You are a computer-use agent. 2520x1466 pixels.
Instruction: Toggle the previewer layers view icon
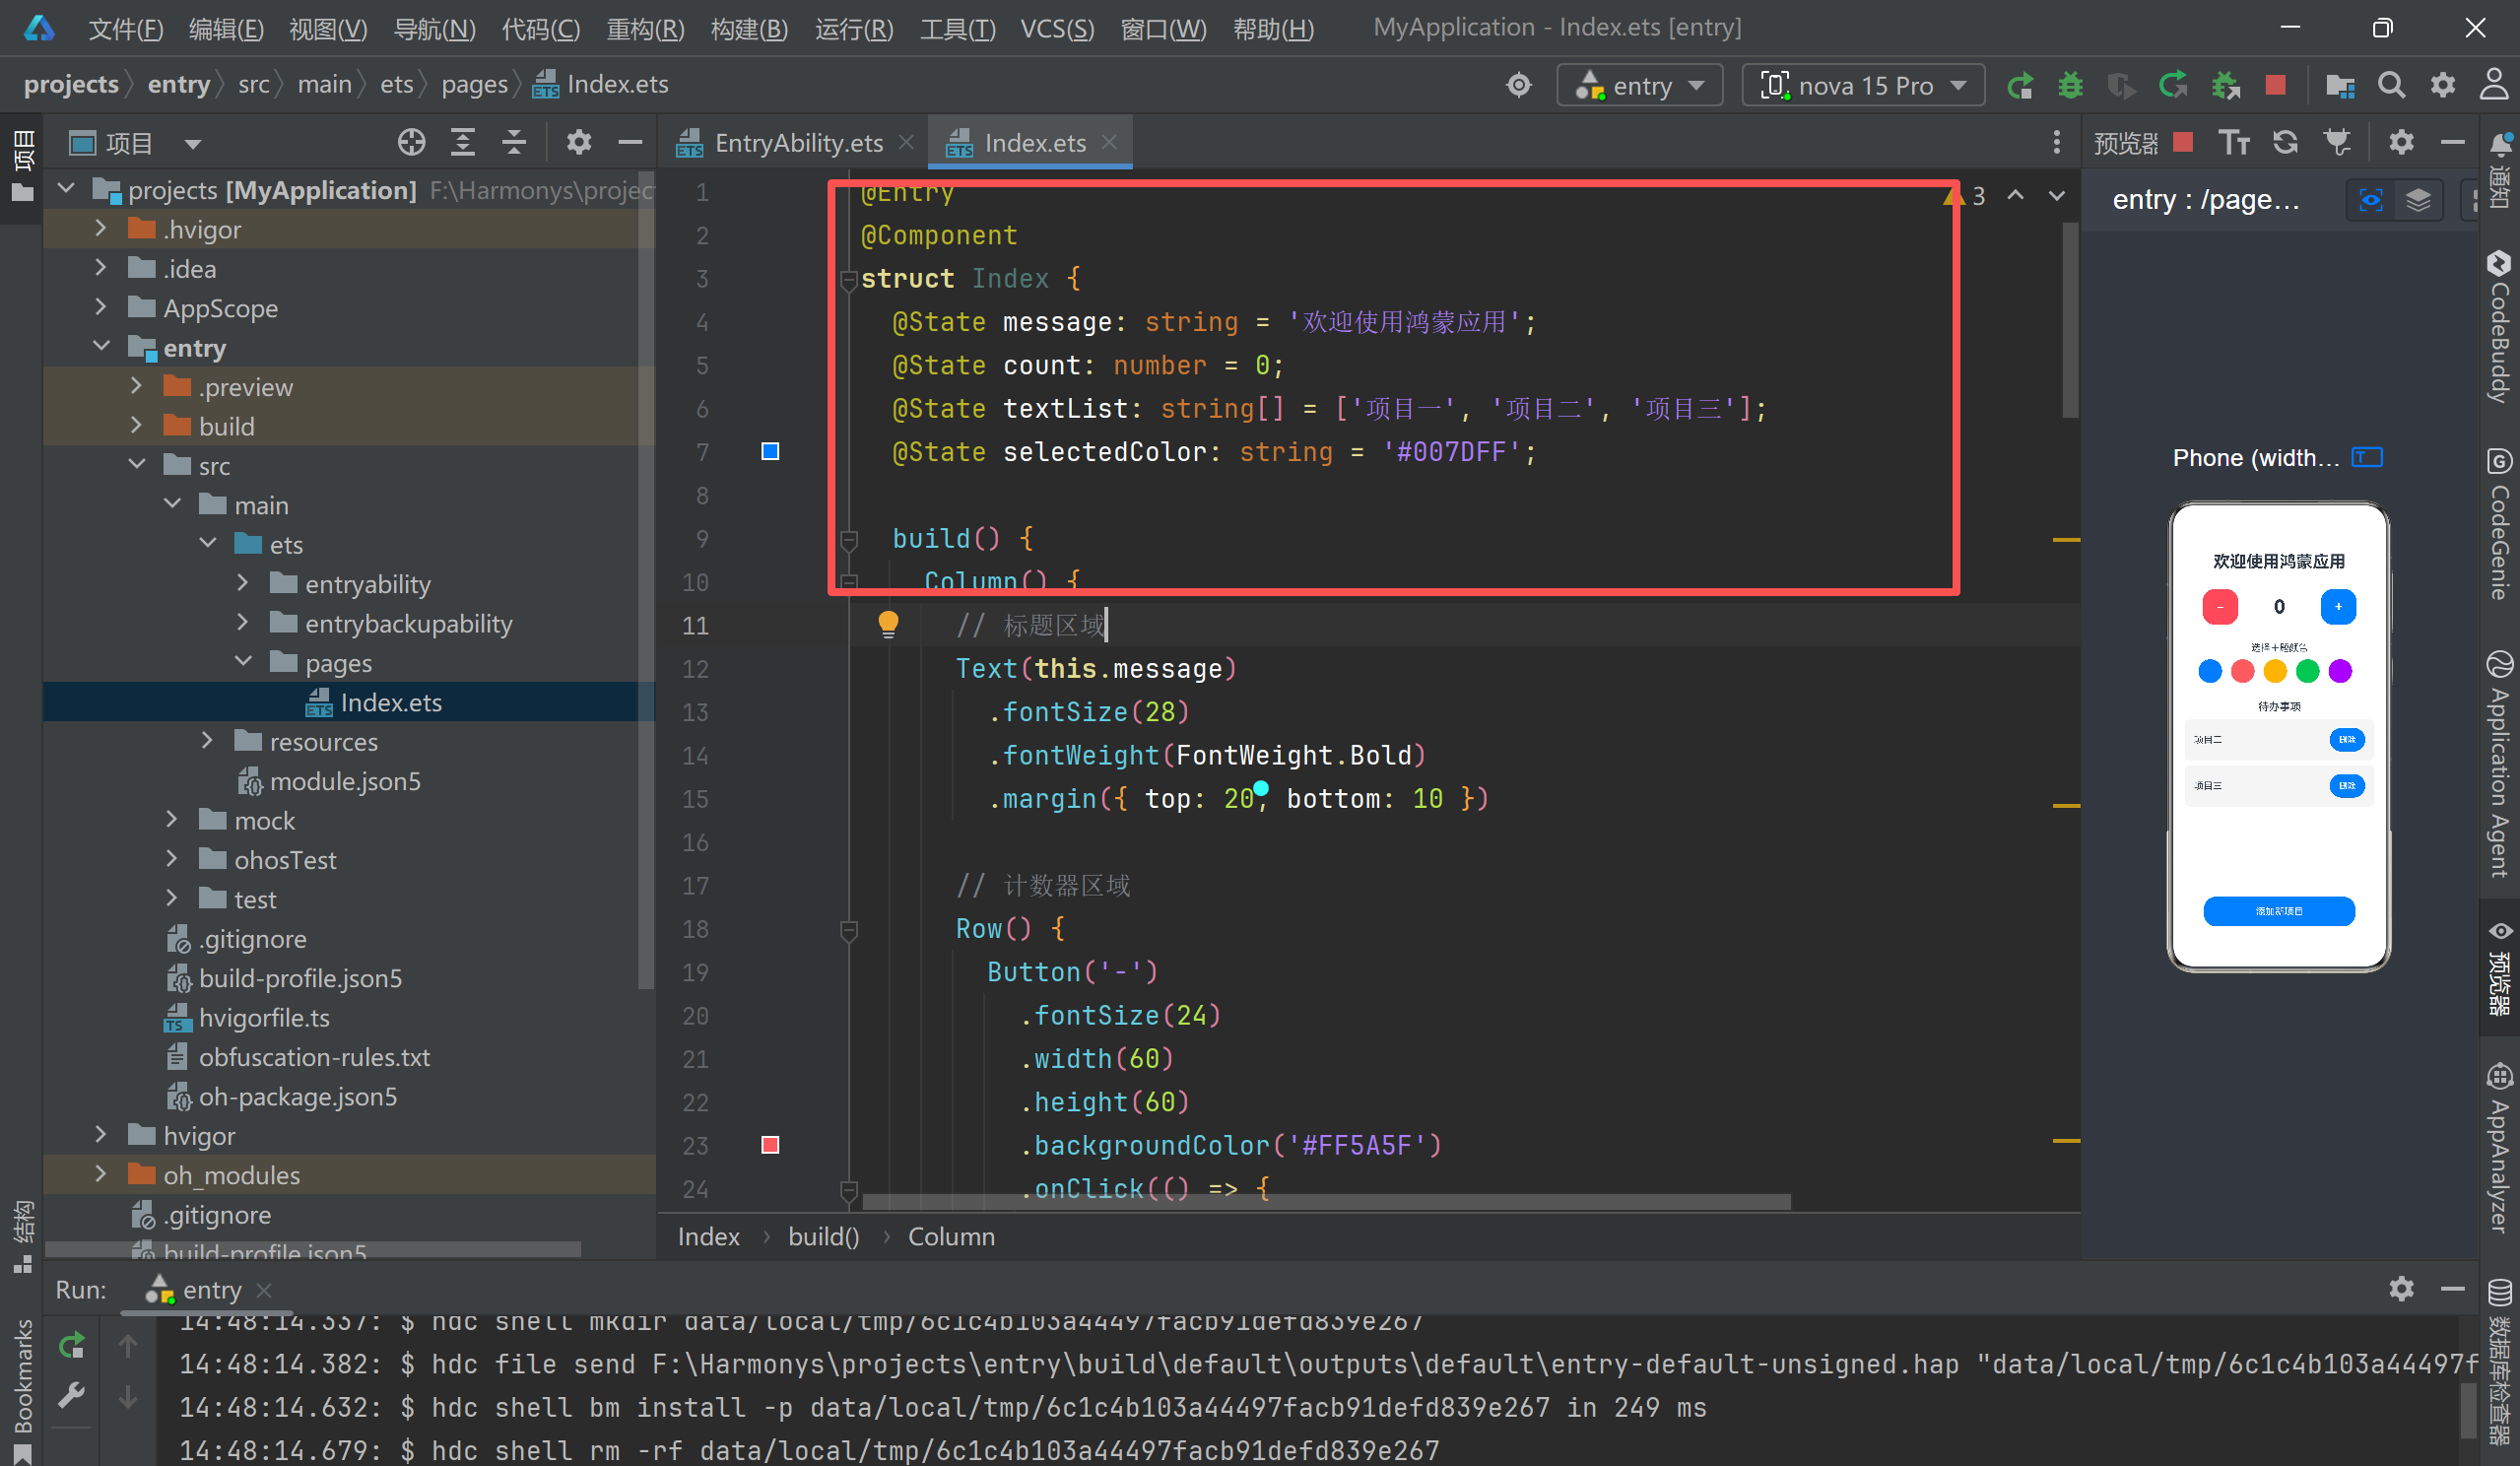click(x=2418, y=200)
